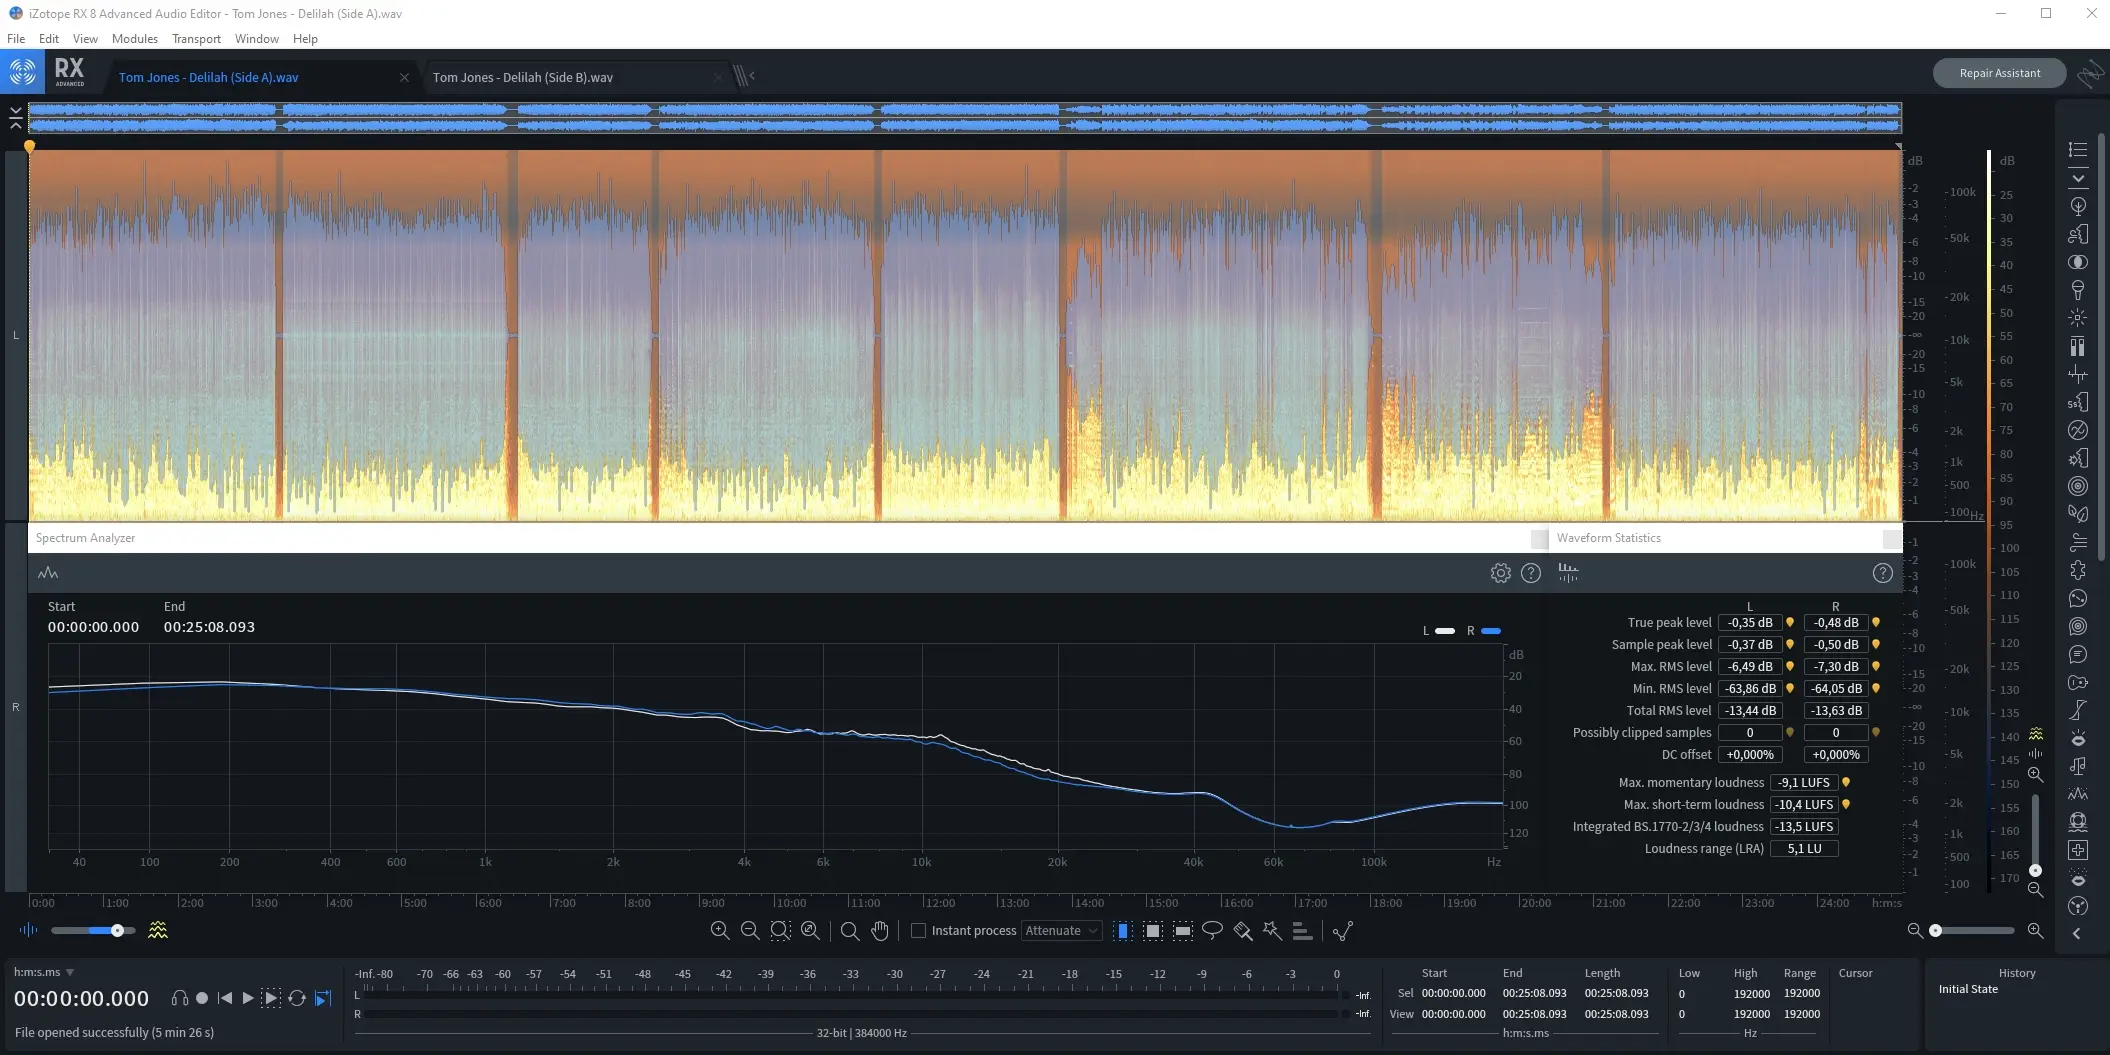Screen dimensions: 2110x1055
Task: Open the Modules menu
Action: tap(134, 39)
